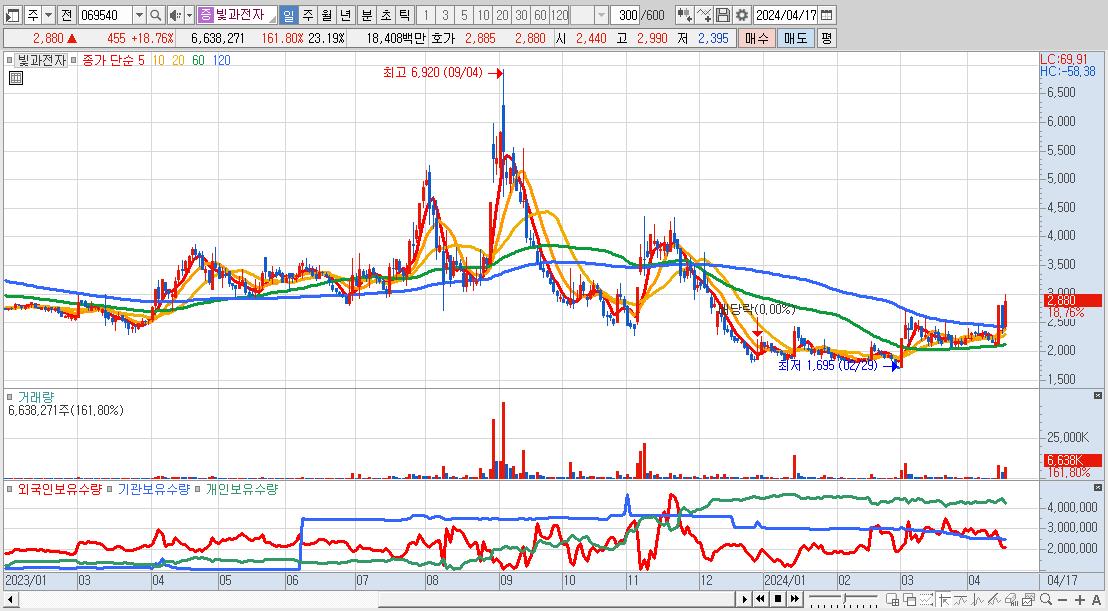Click the plus zoom-in icon

pos(1080,600)
